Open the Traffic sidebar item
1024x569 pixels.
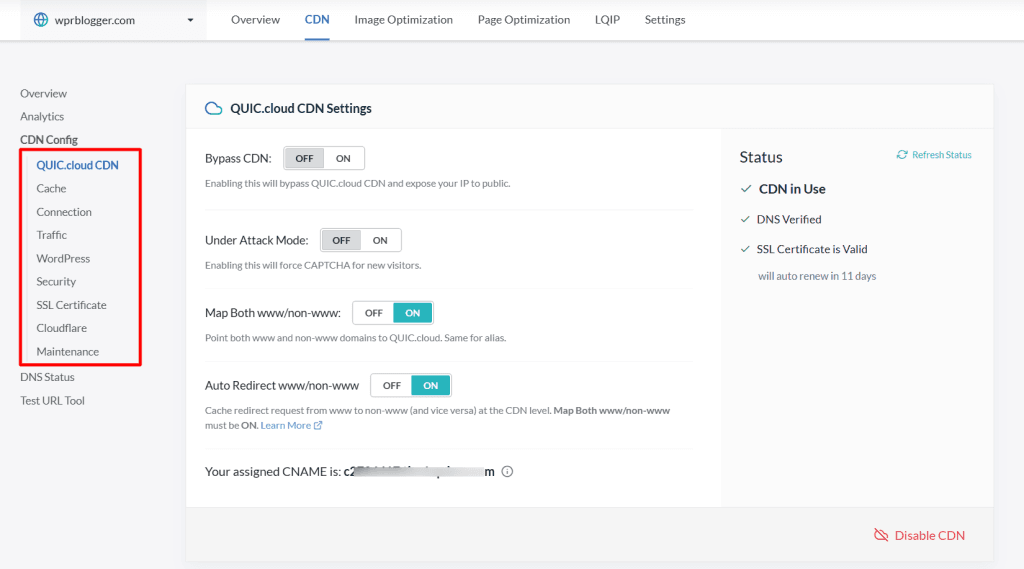point(52,235)
